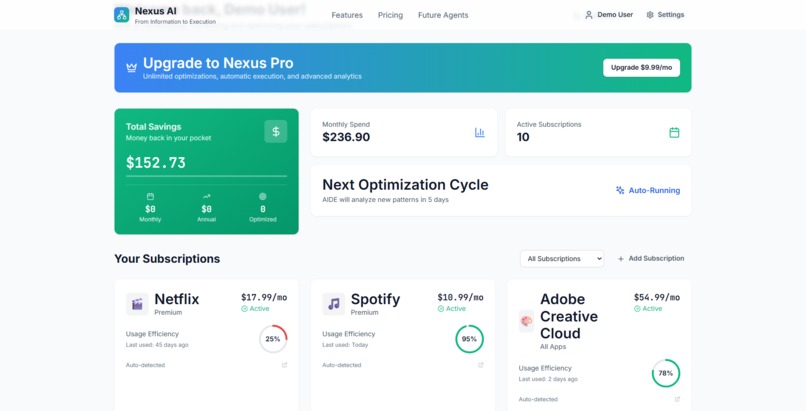Click the Next Optimization Cycle heading
806x411 pixels.
405,185
